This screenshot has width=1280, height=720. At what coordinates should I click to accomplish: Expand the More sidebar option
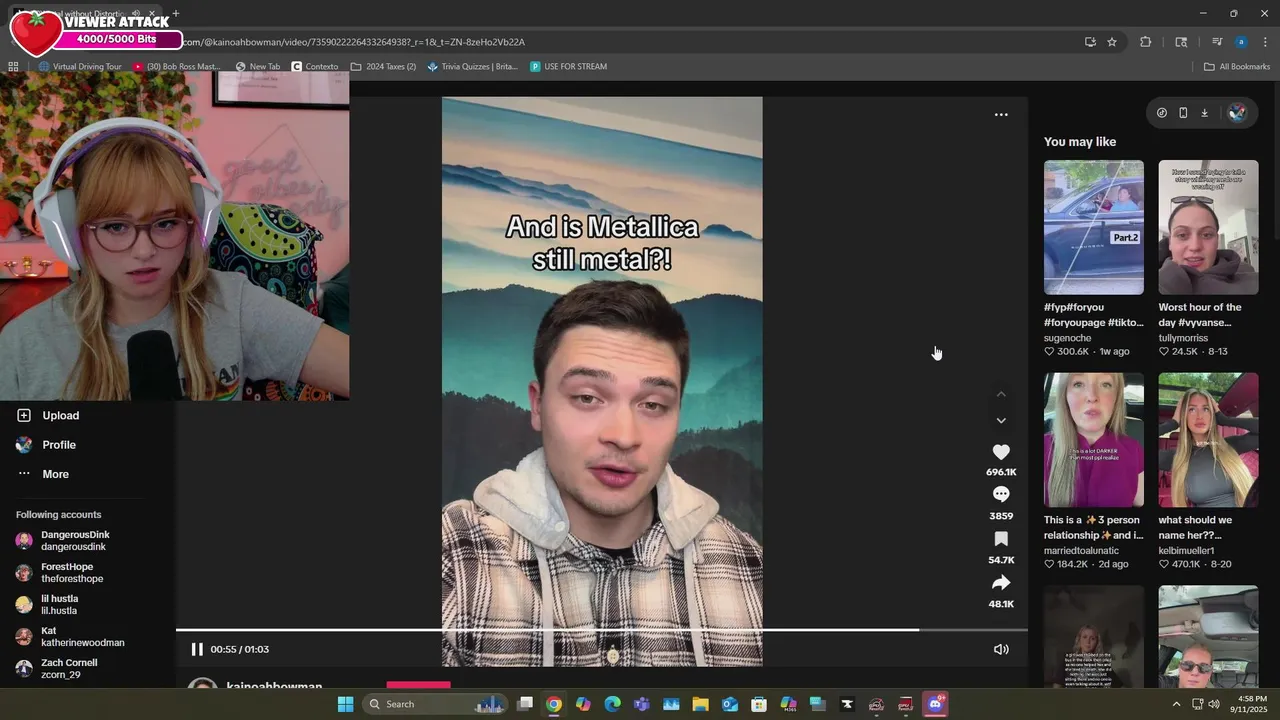tap(55, 474)
